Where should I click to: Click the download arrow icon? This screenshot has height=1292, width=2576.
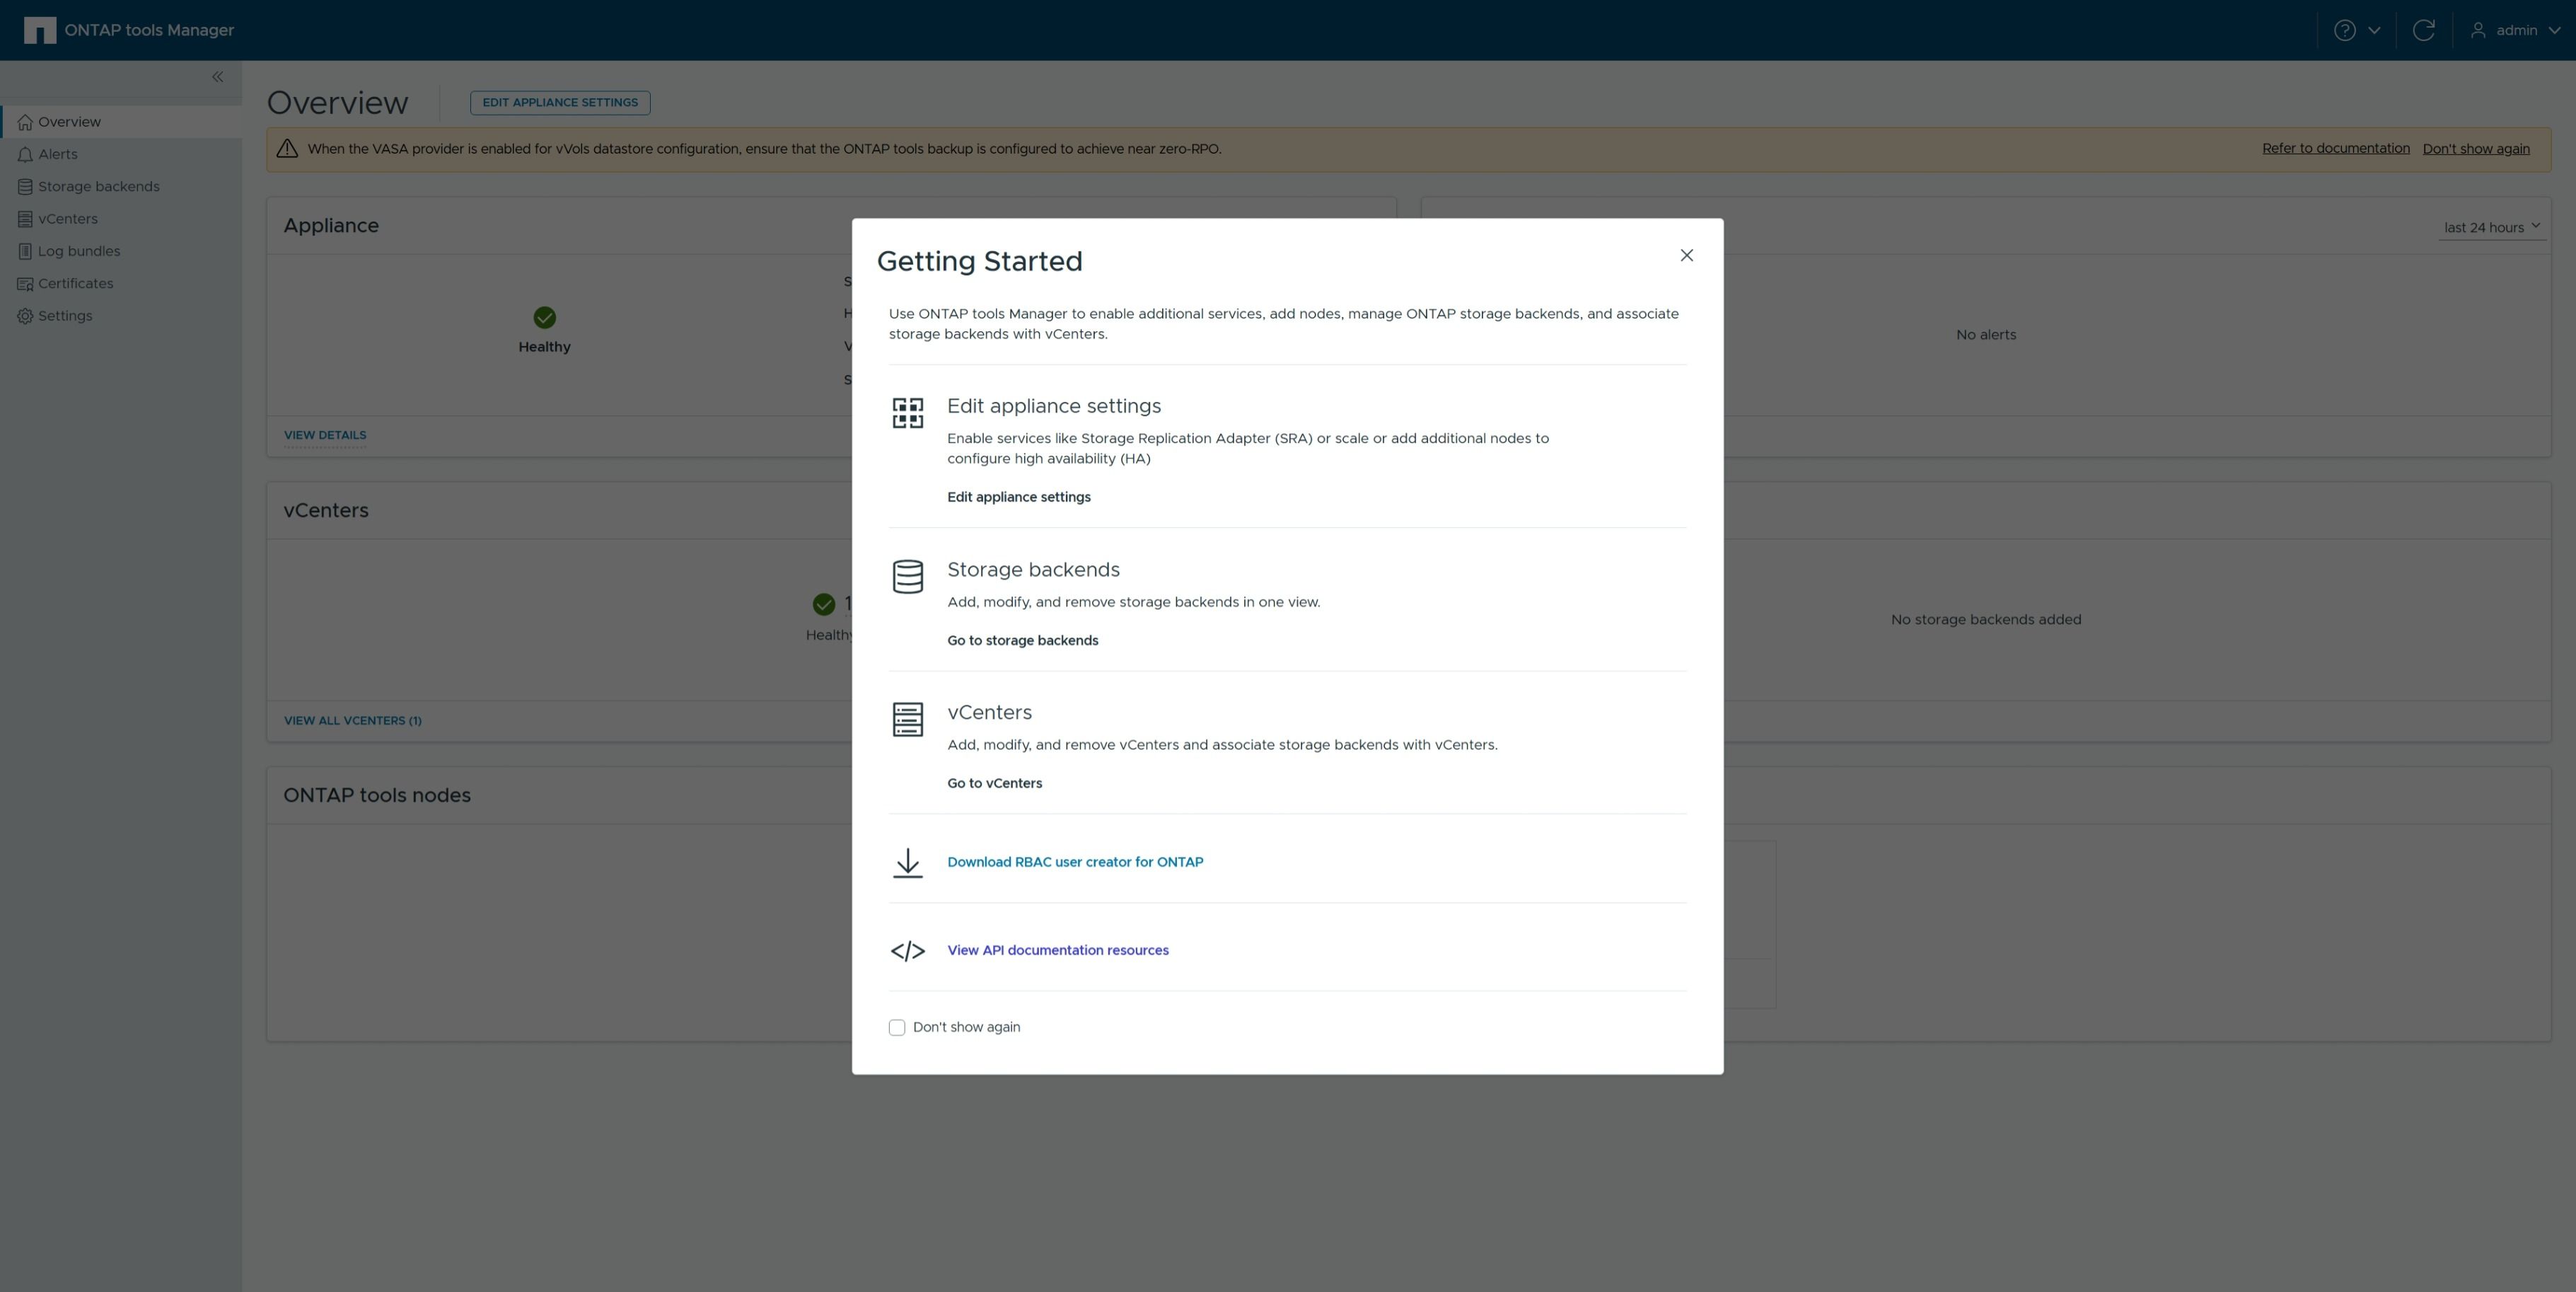coord(907,862)
